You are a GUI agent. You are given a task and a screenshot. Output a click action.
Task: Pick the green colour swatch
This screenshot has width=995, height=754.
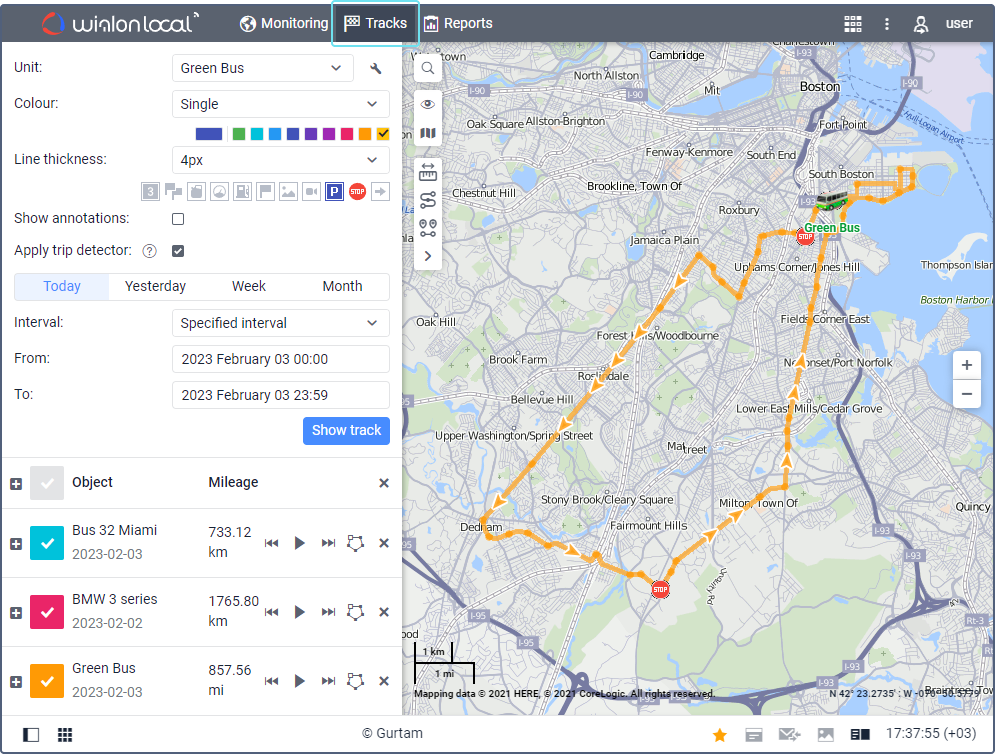(x=239, y=134)
